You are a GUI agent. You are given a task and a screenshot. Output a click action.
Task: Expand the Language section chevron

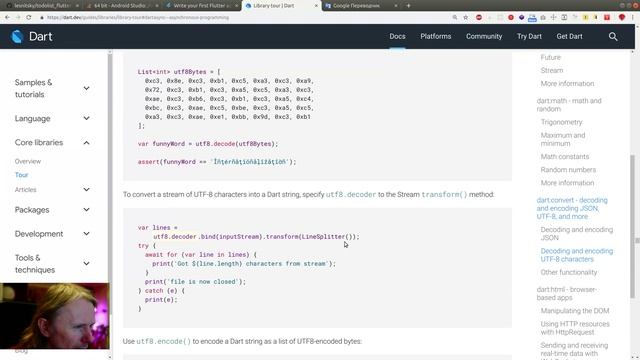(x=87, y=118)
